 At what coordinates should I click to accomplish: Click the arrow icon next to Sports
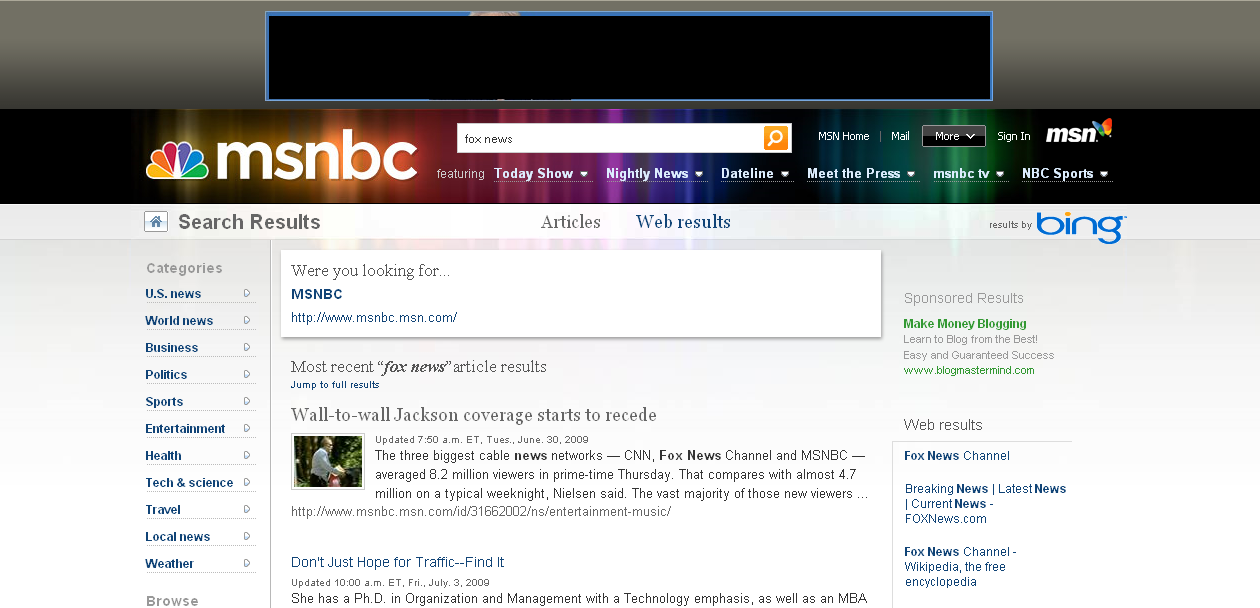(247, 401)
